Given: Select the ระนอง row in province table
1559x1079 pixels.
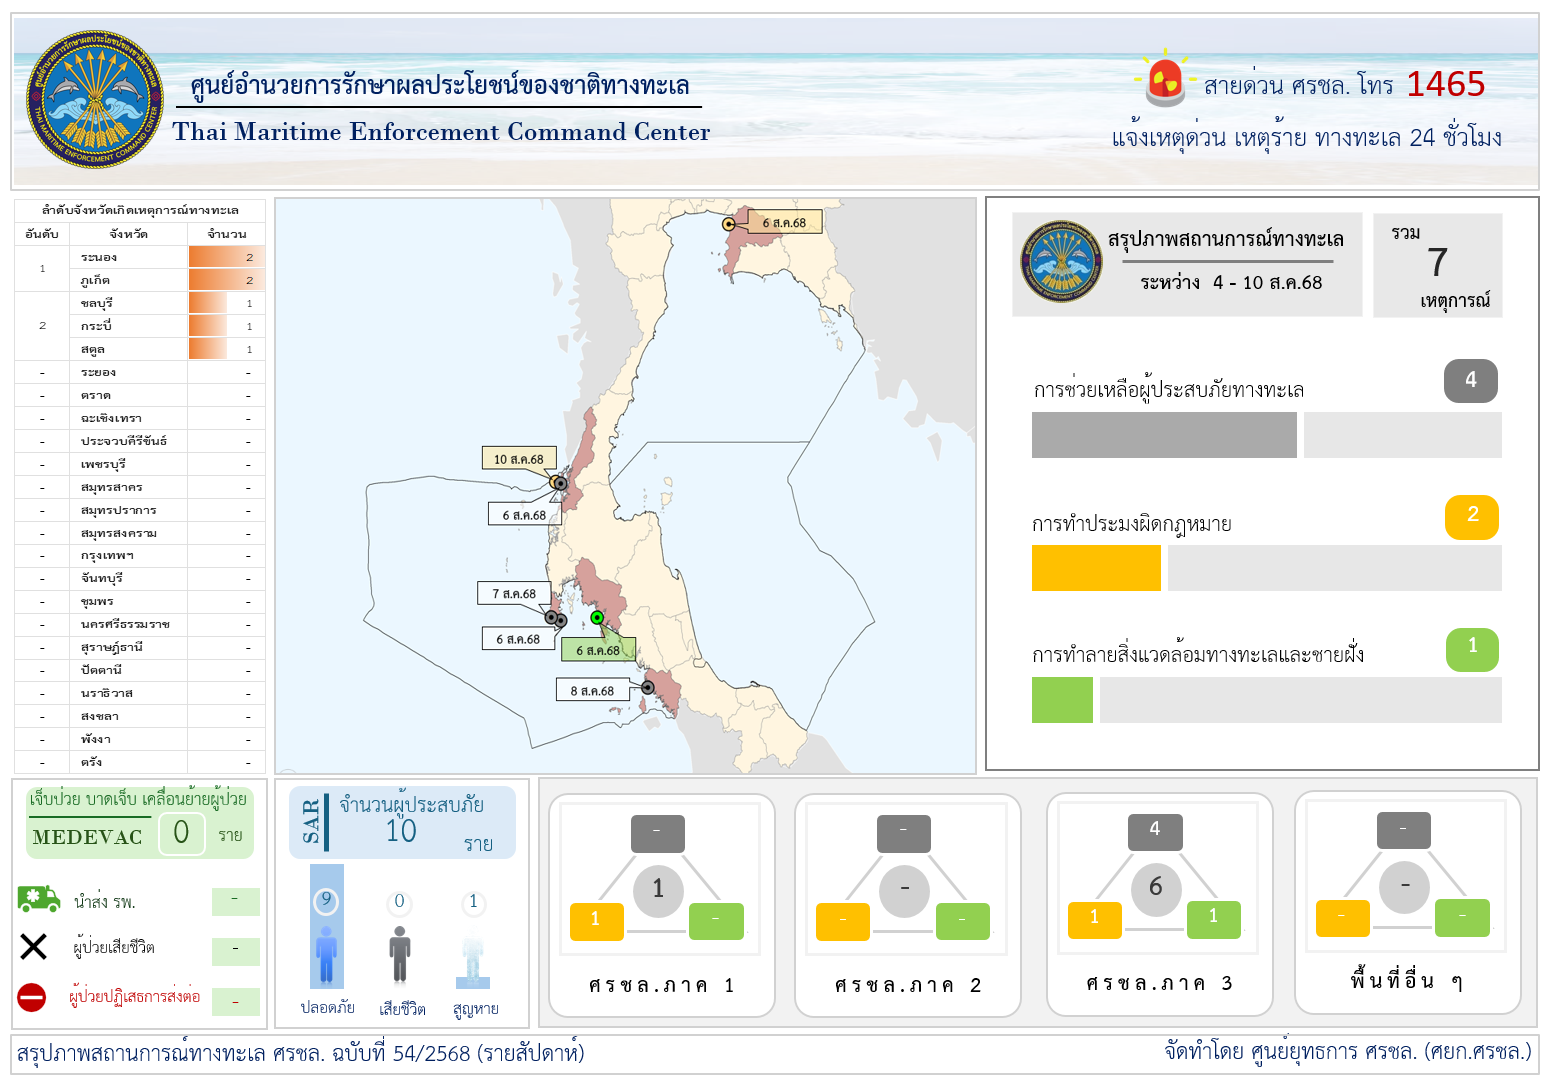Looking at the screenshot, I should [x=140, y=257].
